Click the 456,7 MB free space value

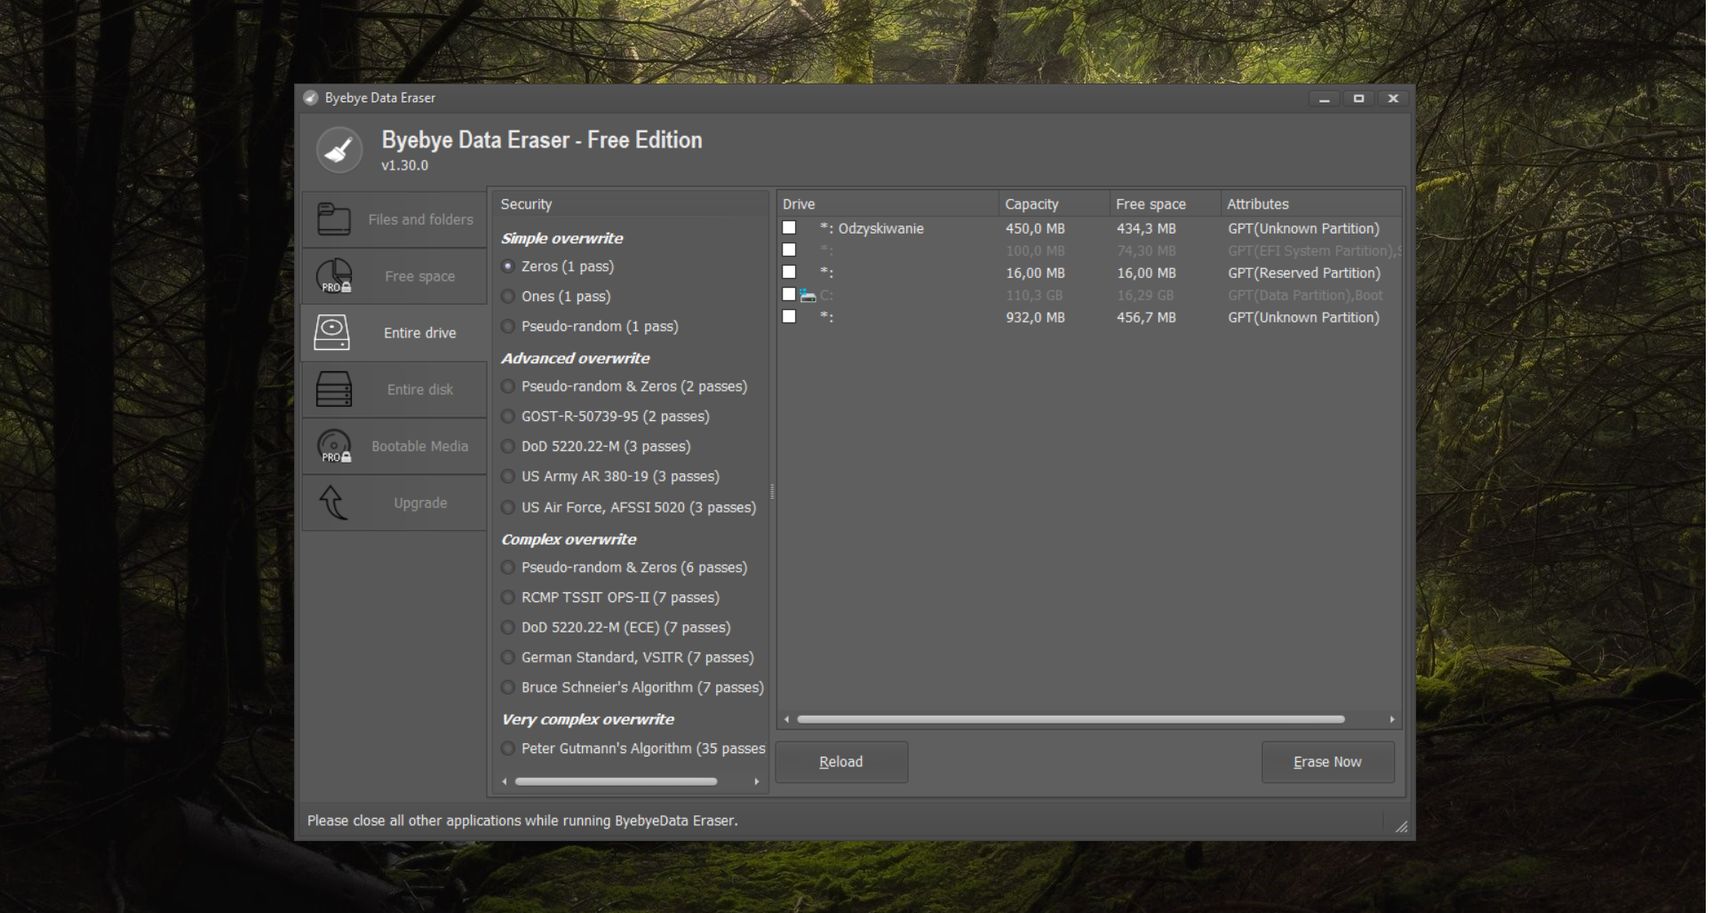(x=1146, y=317)
